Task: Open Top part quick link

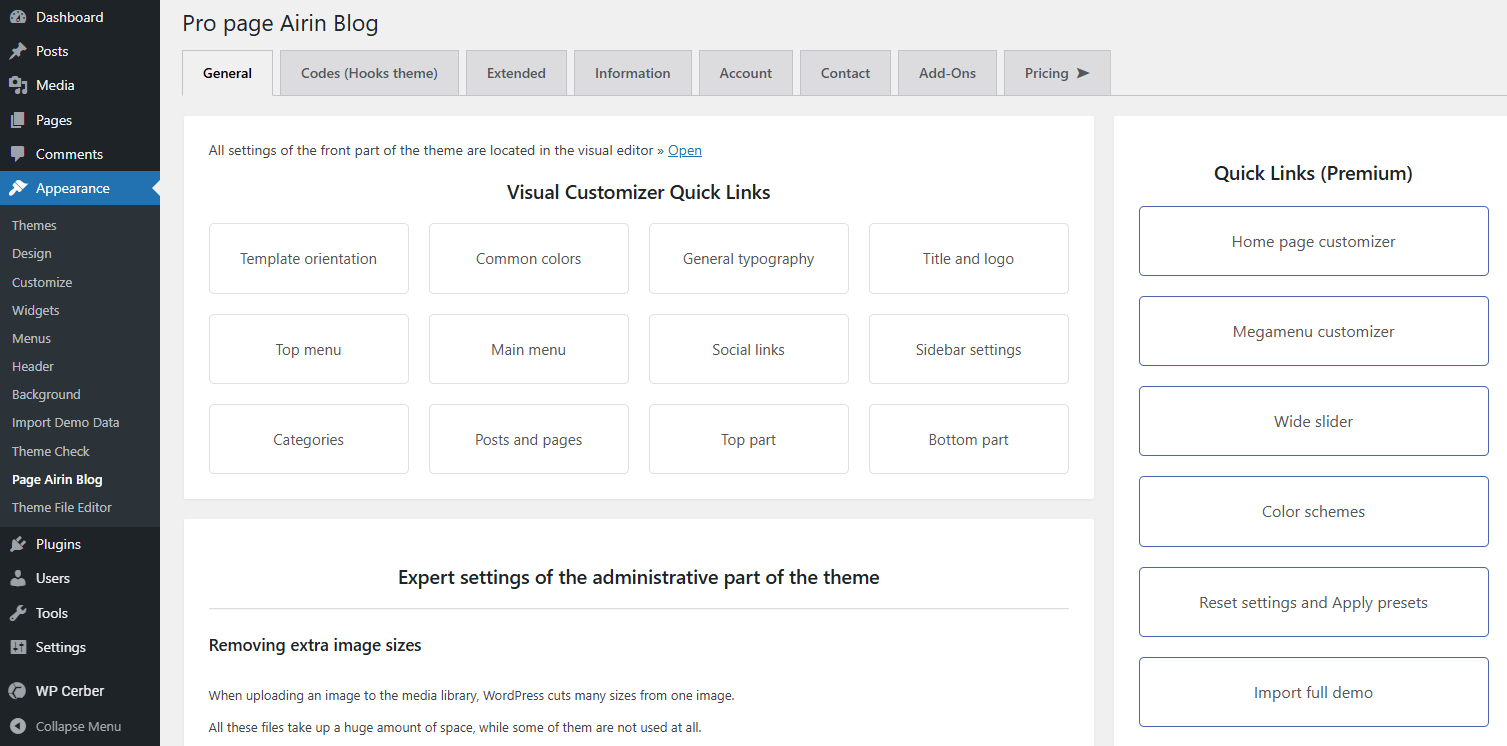Action: (749, 439)
